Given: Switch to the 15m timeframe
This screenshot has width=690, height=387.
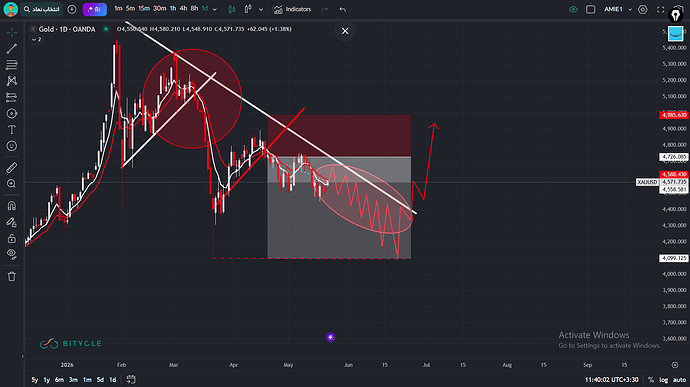Looking at the screenshot, I should point(144,8).
